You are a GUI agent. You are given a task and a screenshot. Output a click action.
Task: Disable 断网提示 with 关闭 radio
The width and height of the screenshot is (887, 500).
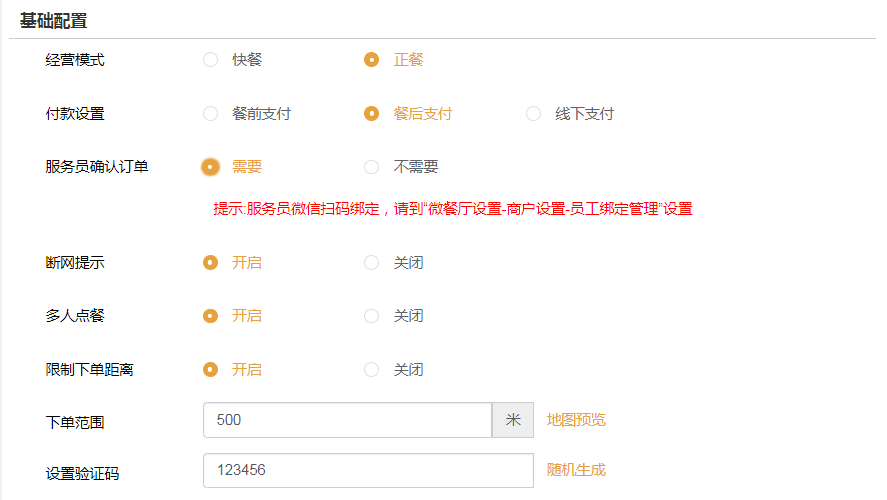pos(372,263)
